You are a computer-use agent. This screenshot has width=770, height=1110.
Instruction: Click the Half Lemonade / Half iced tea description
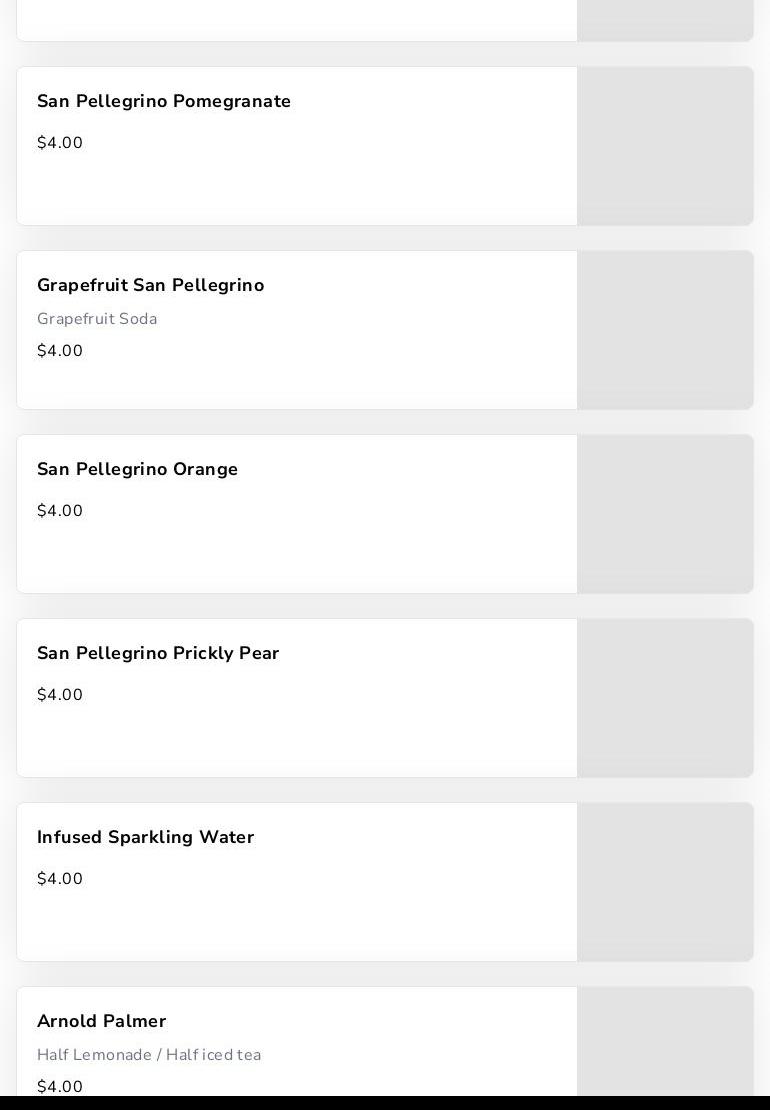[x=149, y=1055]
